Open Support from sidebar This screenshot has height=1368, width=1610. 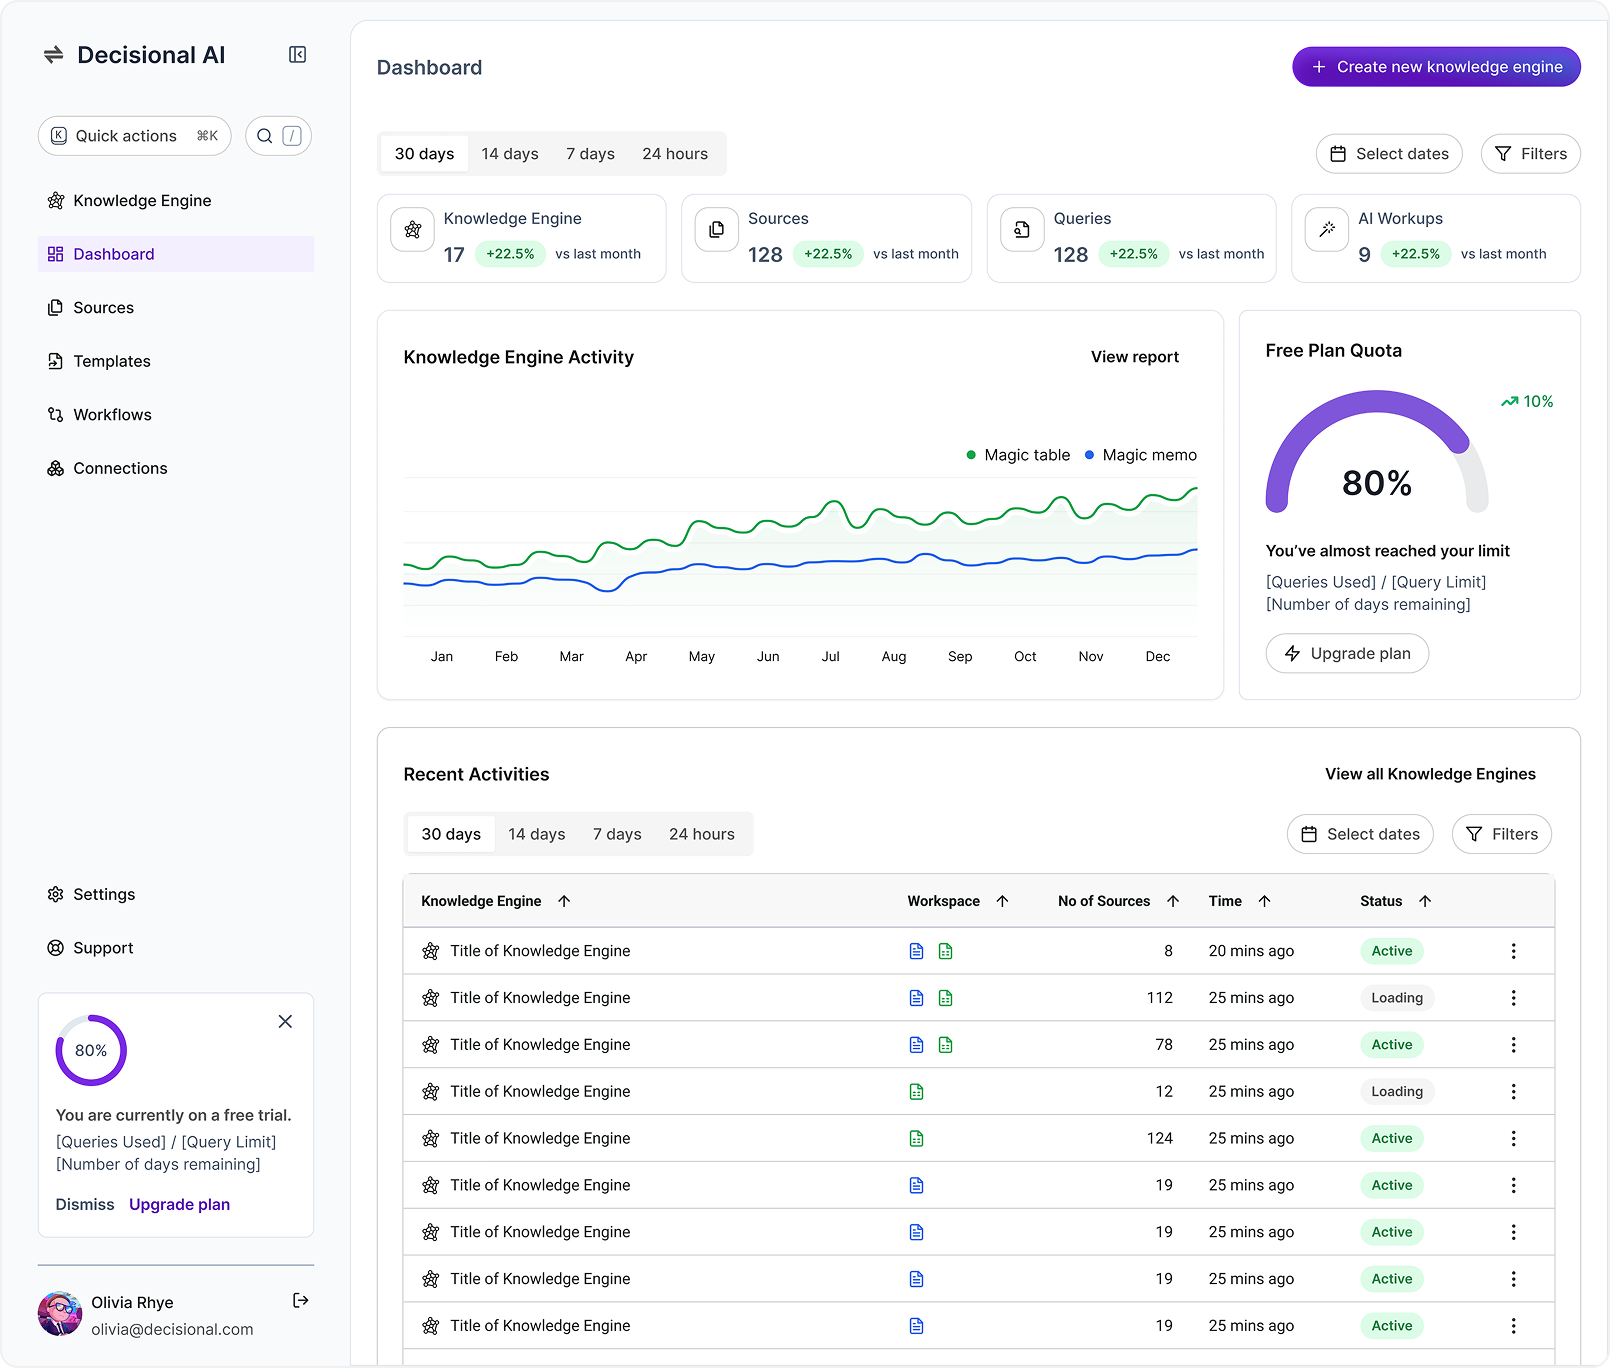[176, 948]
